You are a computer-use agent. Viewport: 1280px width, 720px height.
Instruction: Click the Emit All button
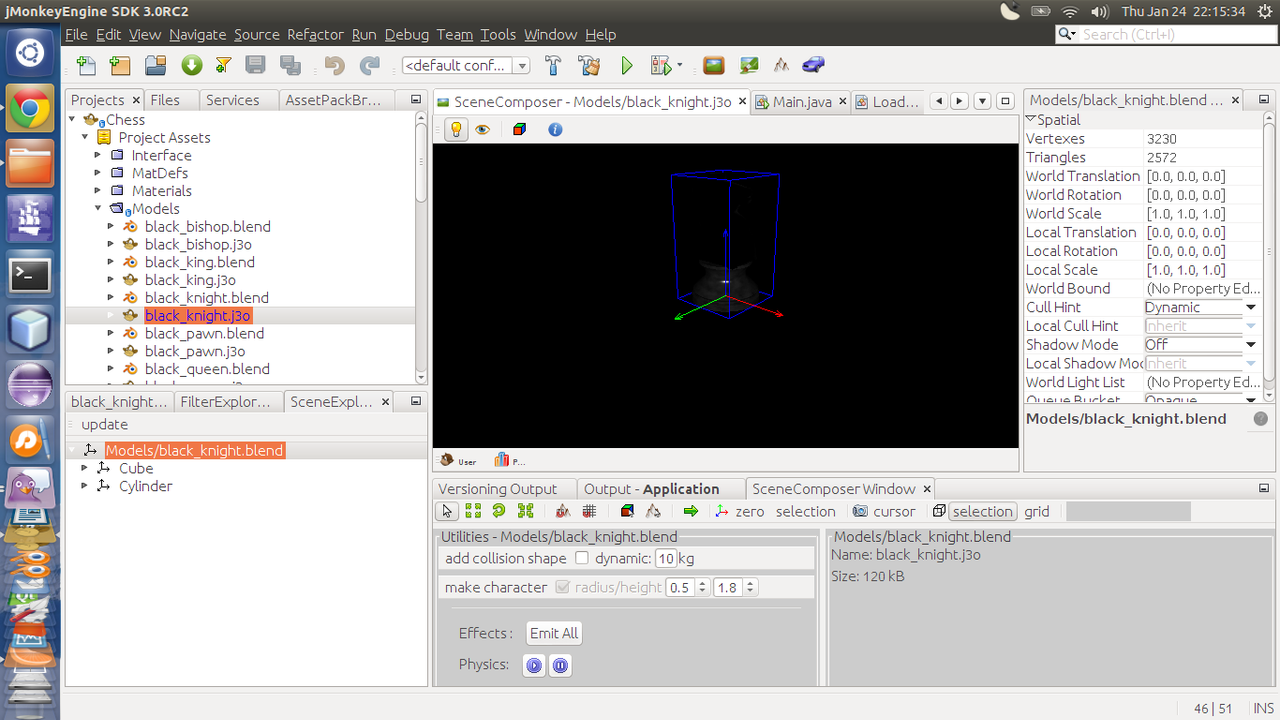pos(554,633)
